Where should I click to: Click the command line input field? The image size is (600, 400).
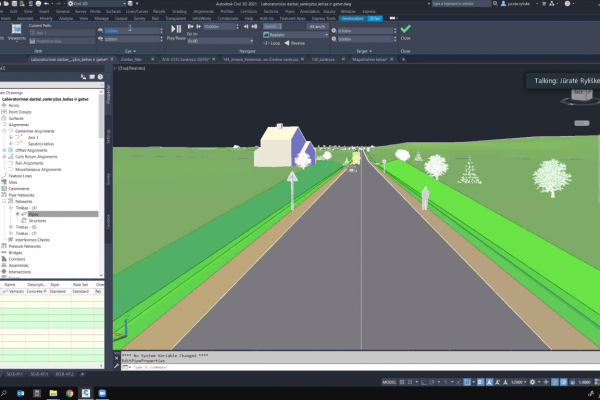pos(360,367)
